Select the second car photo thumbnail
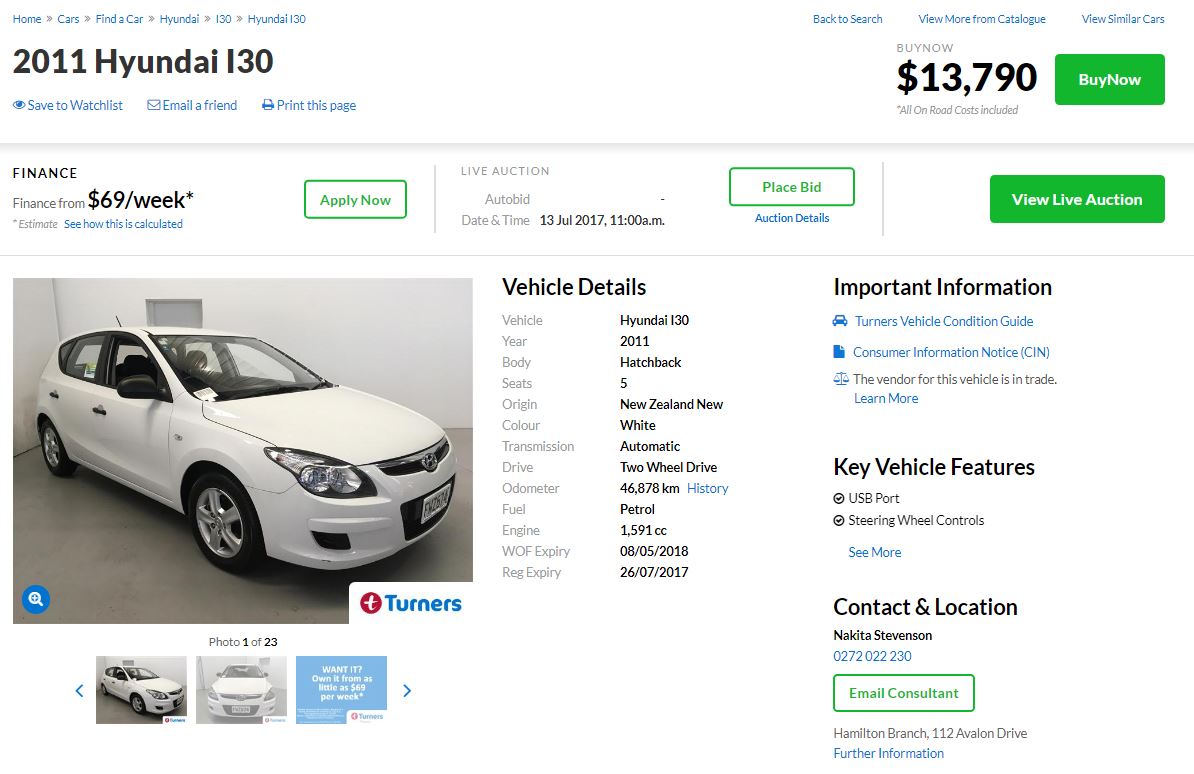The image size is (1194, 774). [241, 690]
